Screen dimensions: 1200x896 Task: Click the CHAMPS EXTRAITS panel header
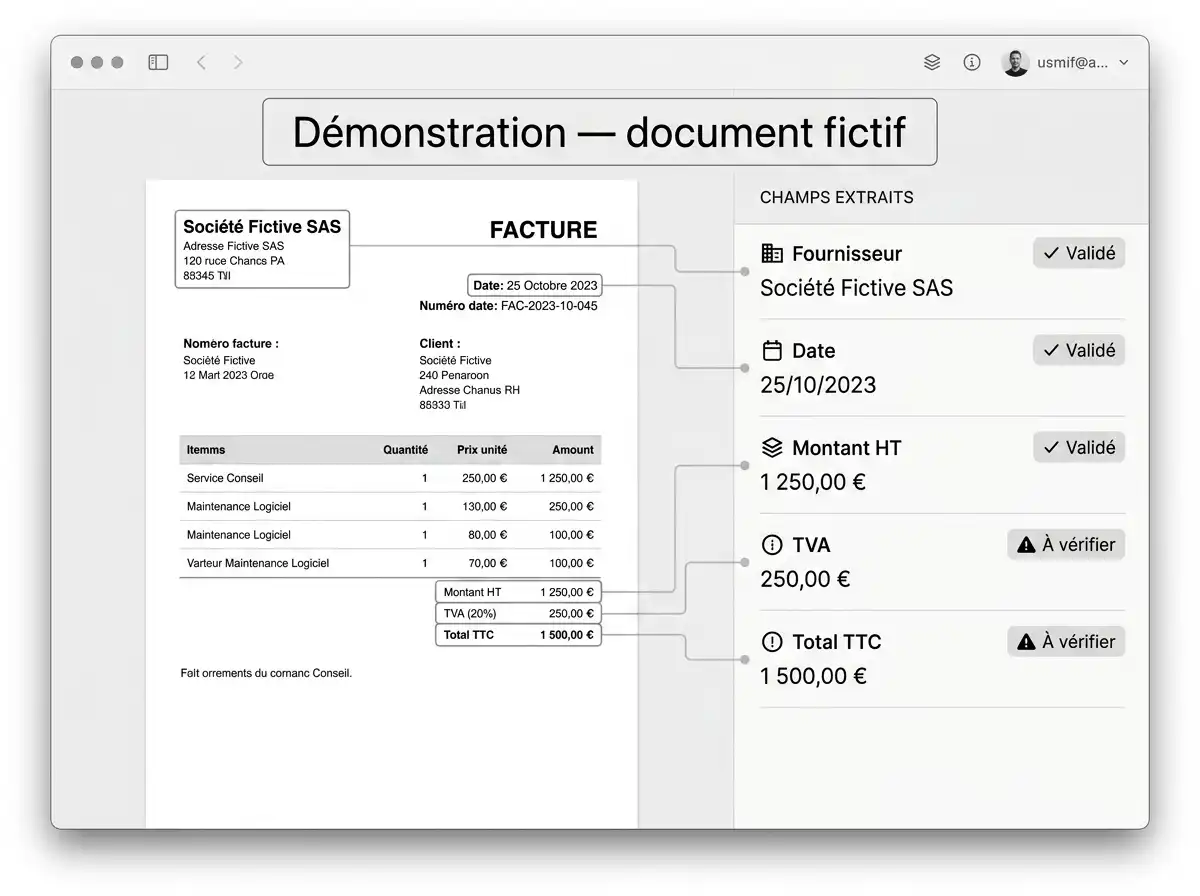click(x=836, y=197)
